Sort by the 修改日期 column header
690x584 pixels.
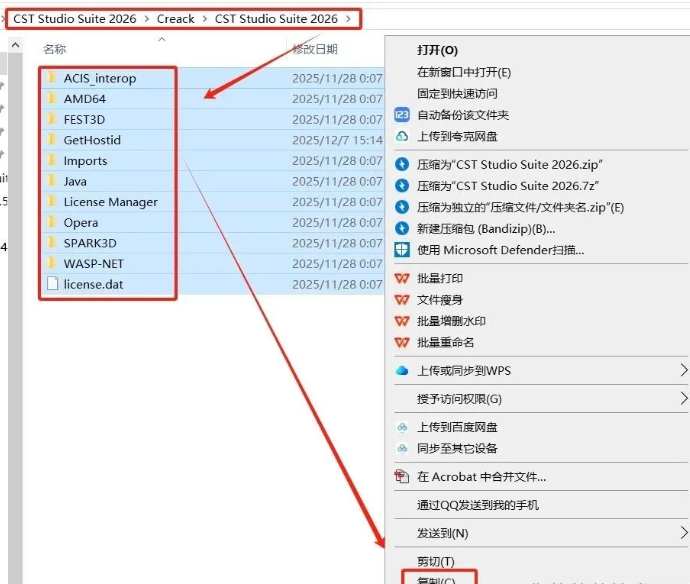pos(315,49)
